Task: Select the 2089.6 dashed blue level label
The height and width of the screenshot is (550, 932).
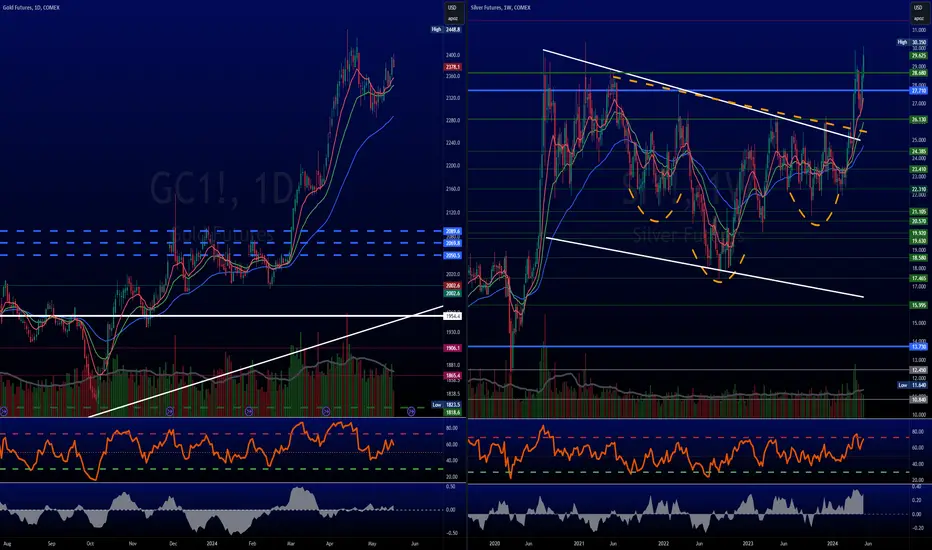Action: pos(452,231)
